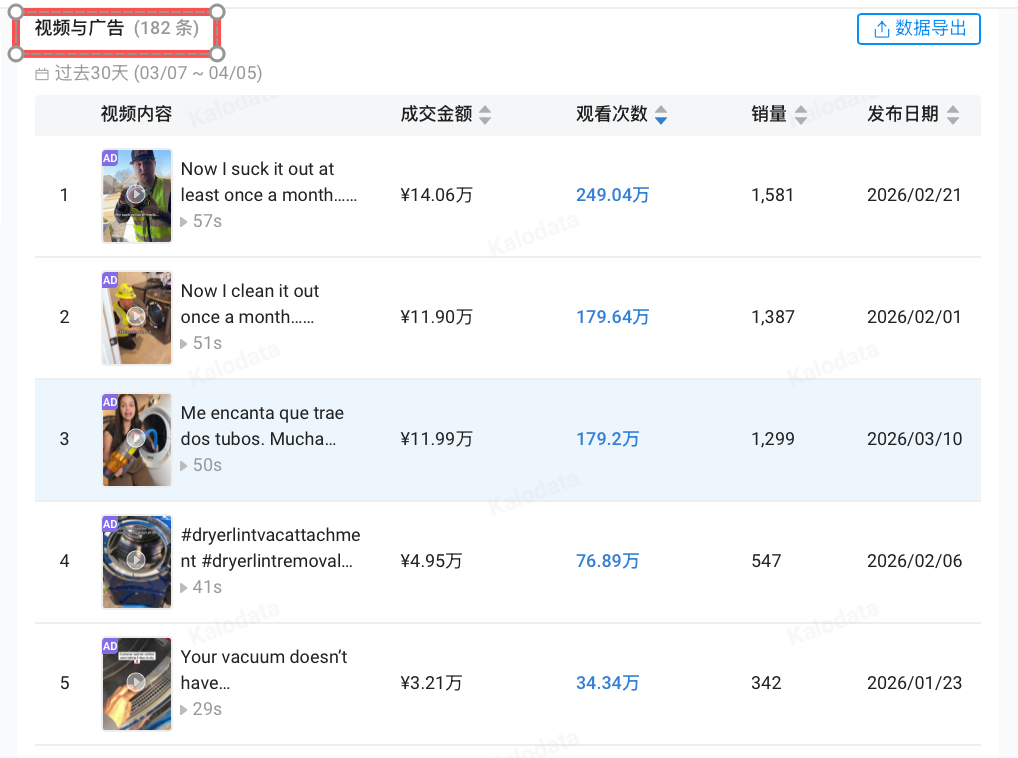Click the AD badge on row 1 thumbnail
The image size is (1018, 758).
click(110, 157)
